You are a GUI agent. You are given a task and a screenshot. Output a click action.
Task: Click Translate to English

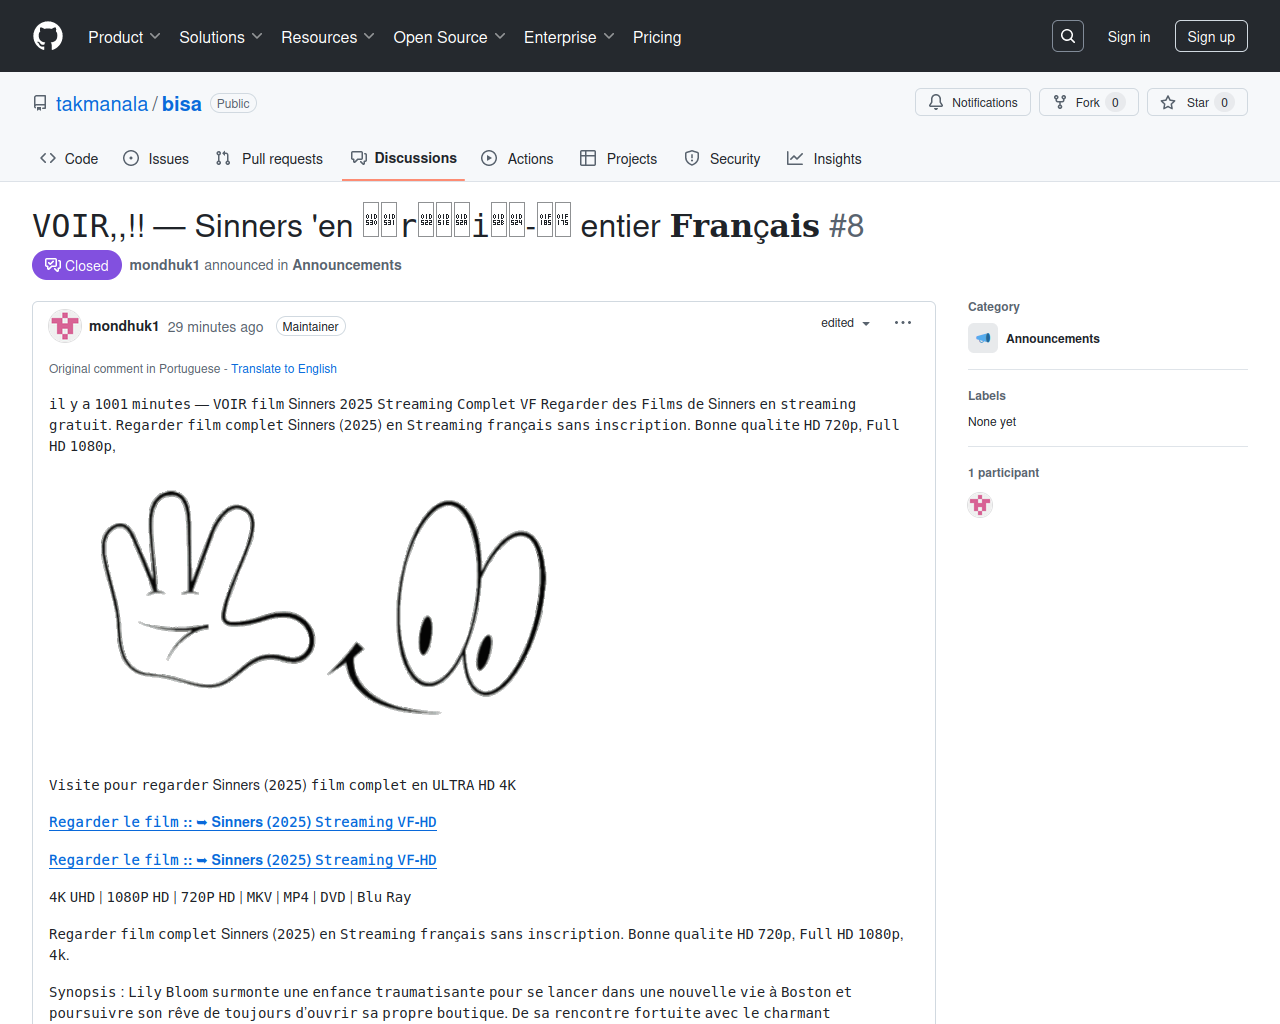pyautogui.click(x=284, y=369)
